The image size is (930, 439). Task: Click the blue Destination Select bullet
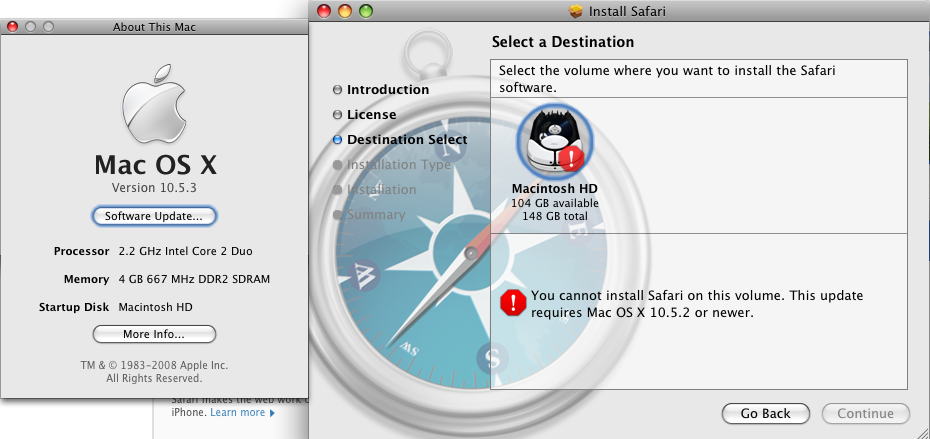click(337, 140)
